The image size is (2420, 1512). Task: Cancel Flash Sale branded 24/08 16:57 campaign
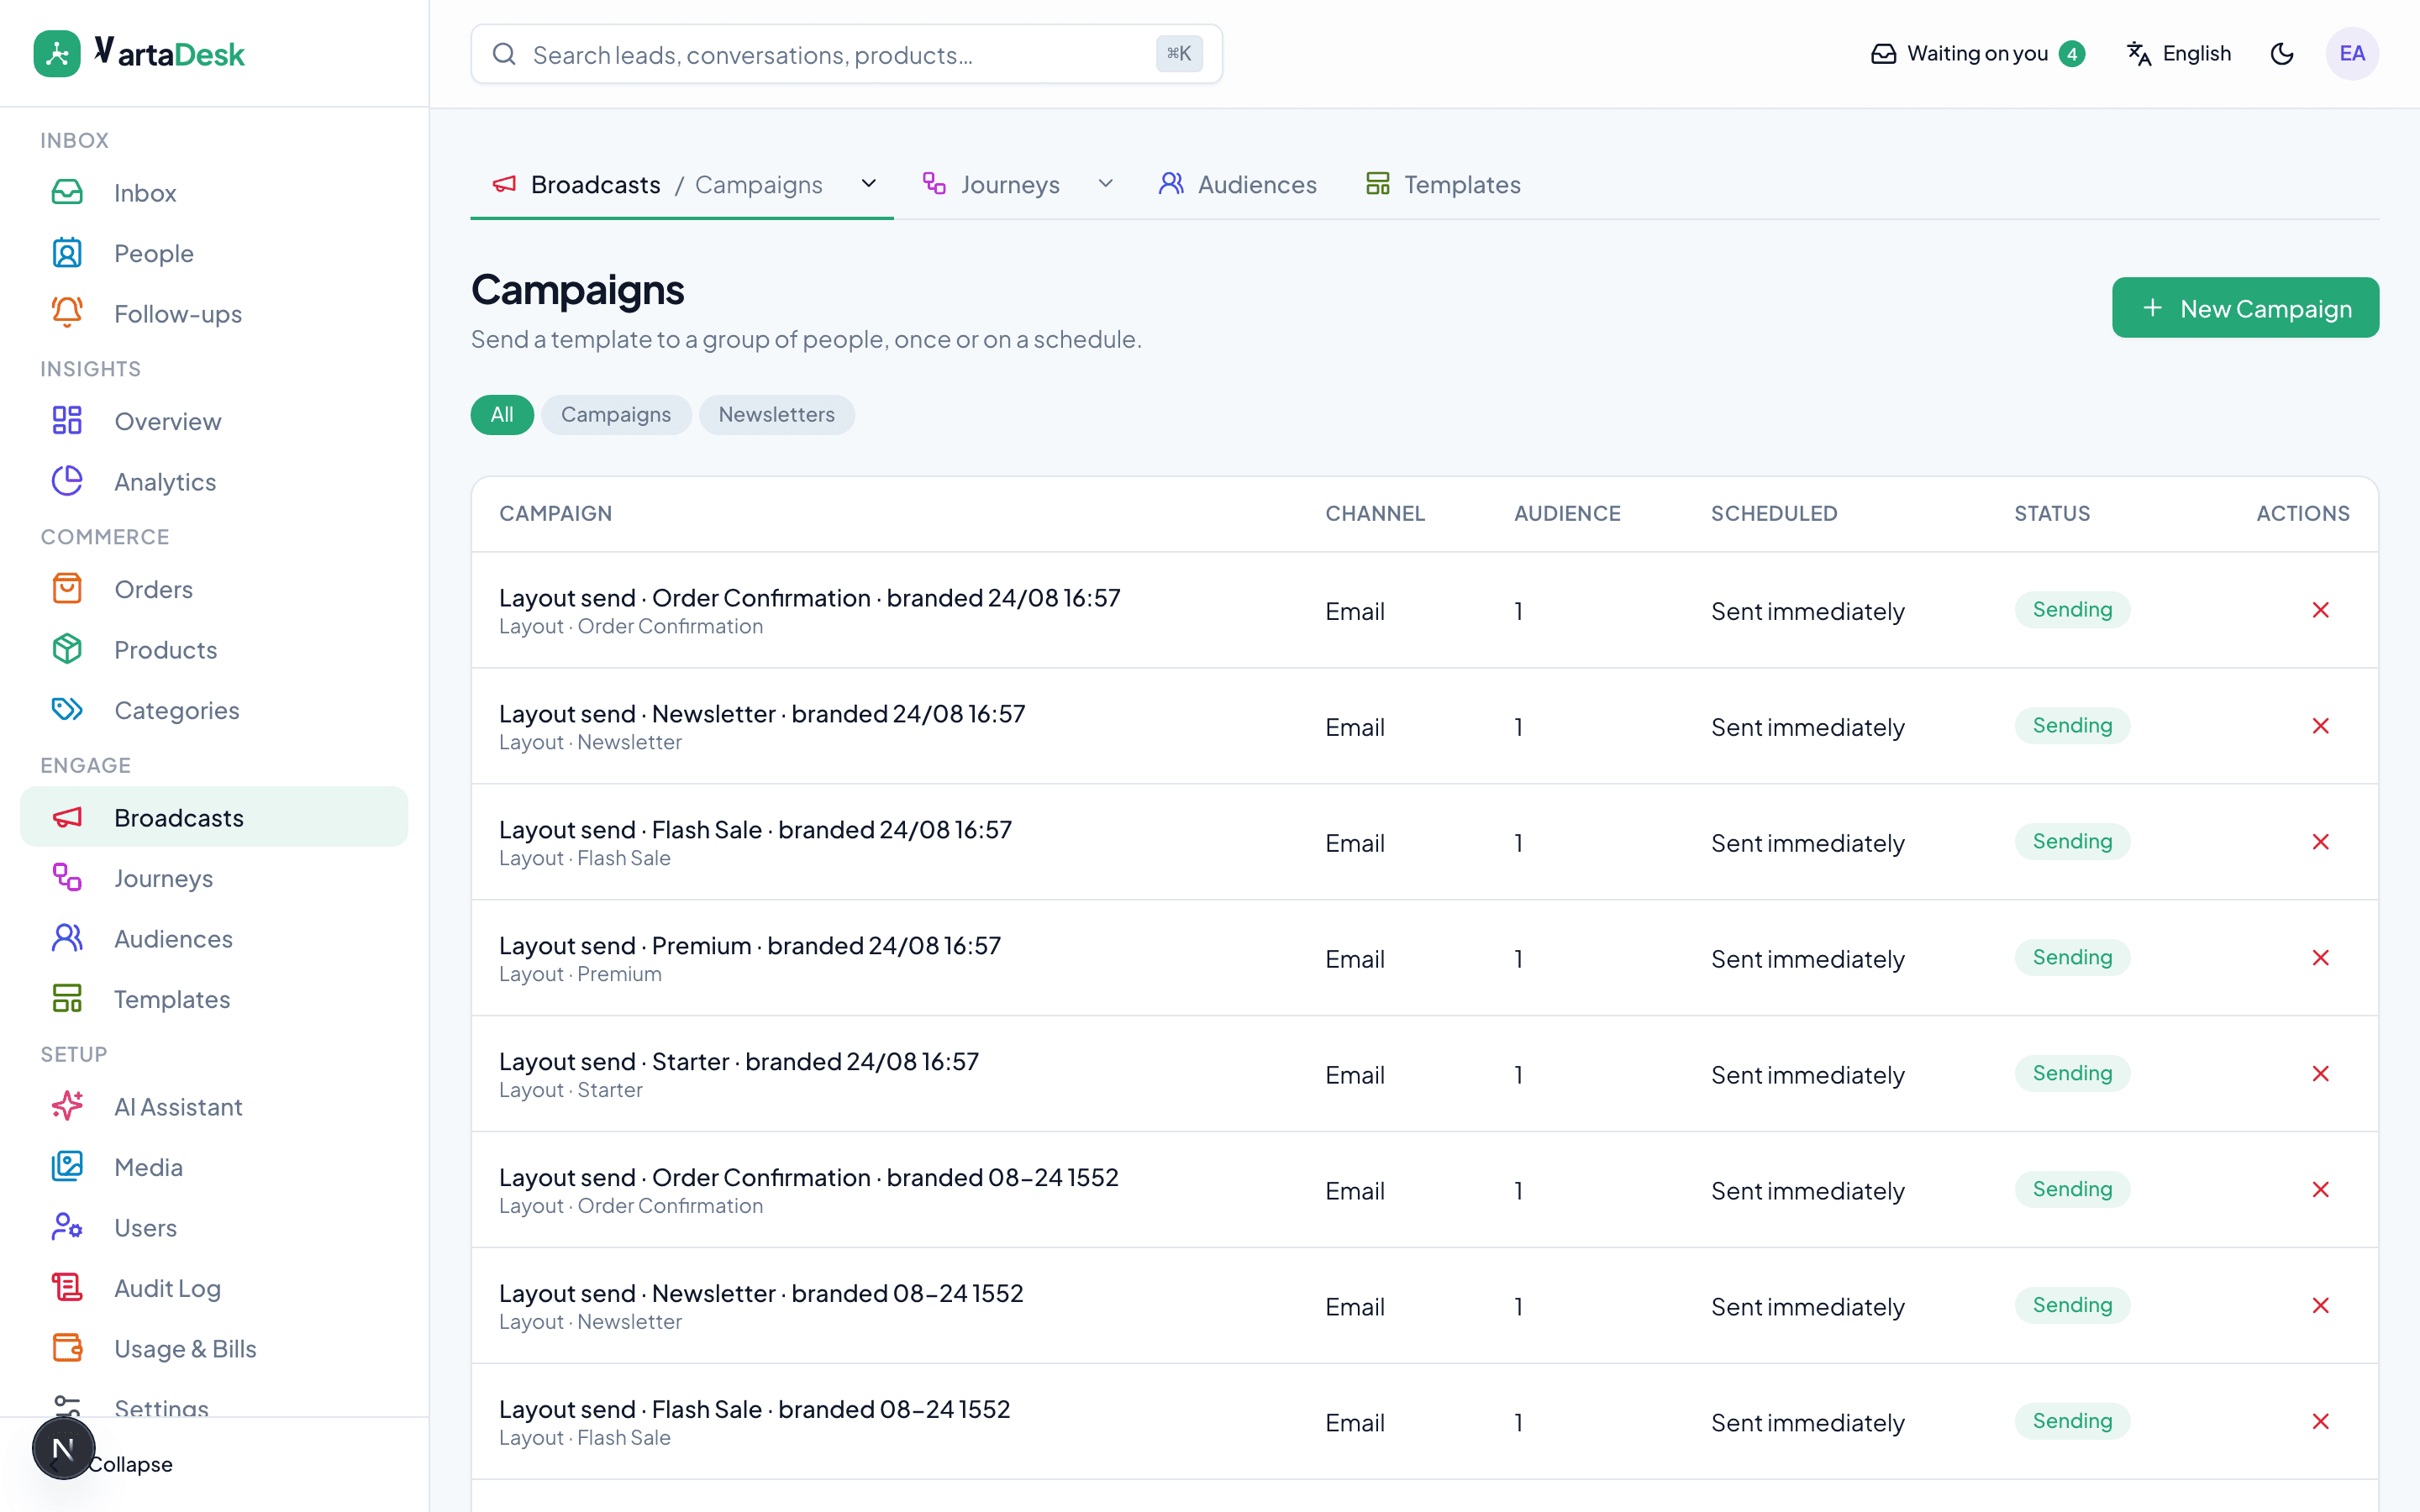[x=2321, y=842]
